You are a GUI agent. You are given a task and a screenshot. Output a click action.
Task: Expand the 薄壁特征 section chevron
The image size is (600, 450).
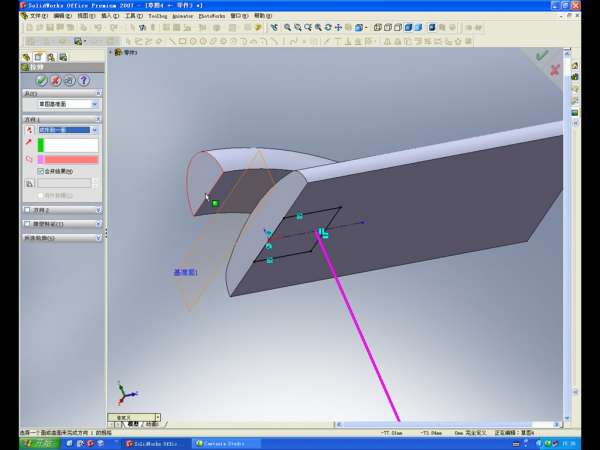point(98,224)
